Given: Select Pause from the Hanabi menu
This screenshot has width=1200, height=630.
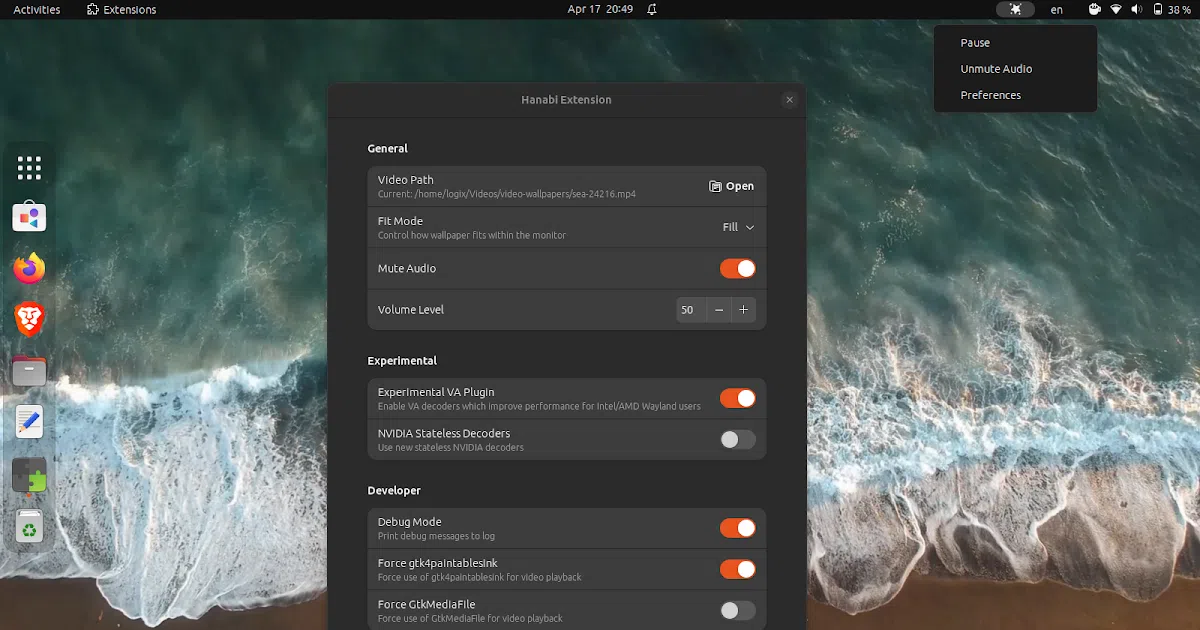Looking at the screenshot, I should click(974, 42).
